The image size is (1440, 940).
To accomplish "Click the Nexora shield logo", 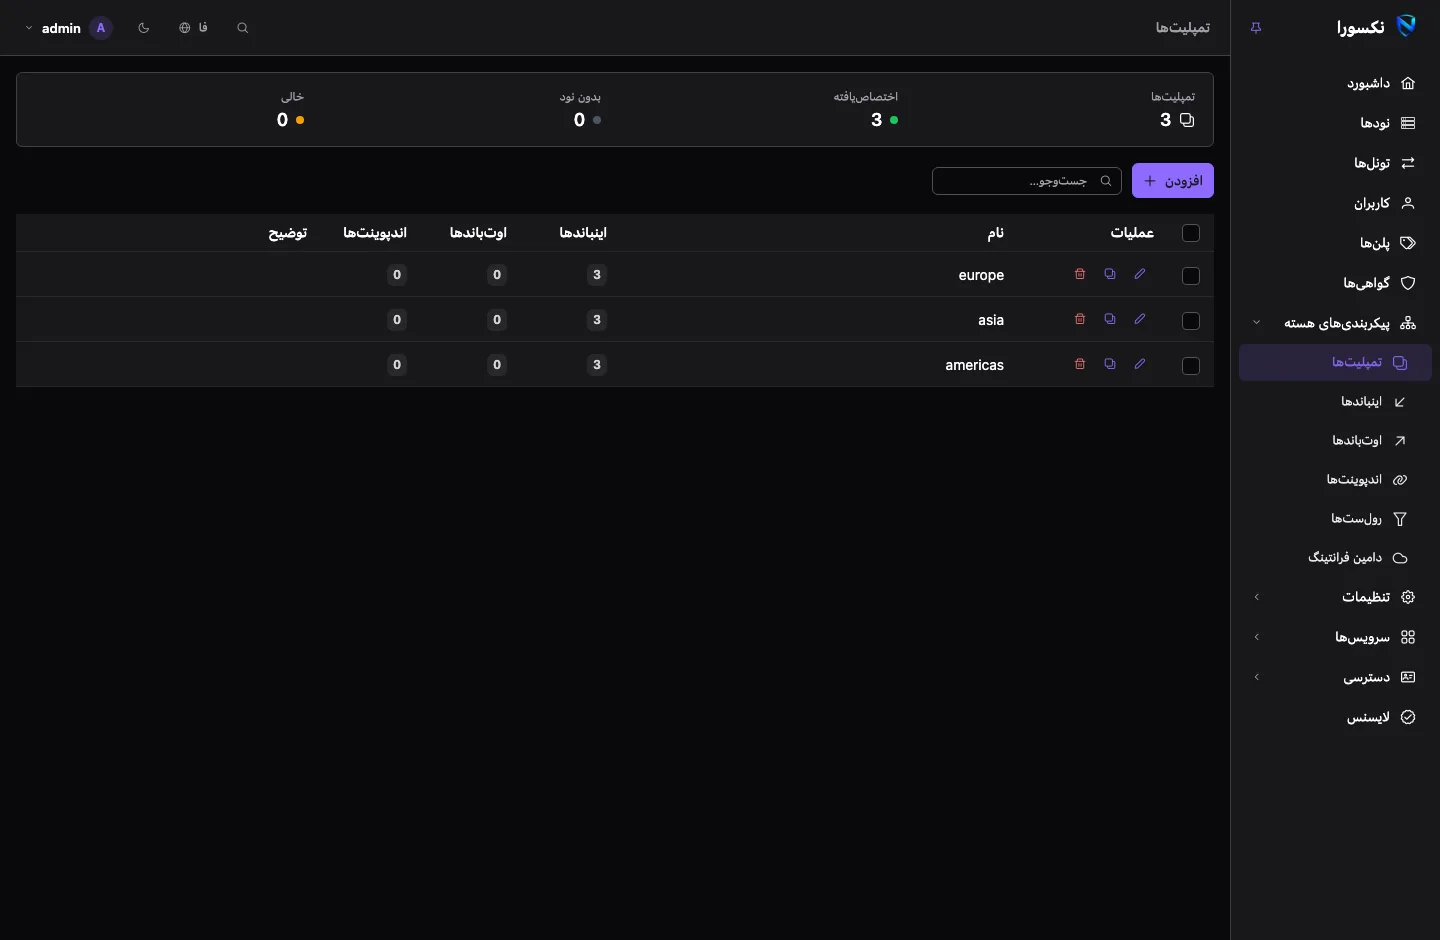I will tap(1406, 27).
